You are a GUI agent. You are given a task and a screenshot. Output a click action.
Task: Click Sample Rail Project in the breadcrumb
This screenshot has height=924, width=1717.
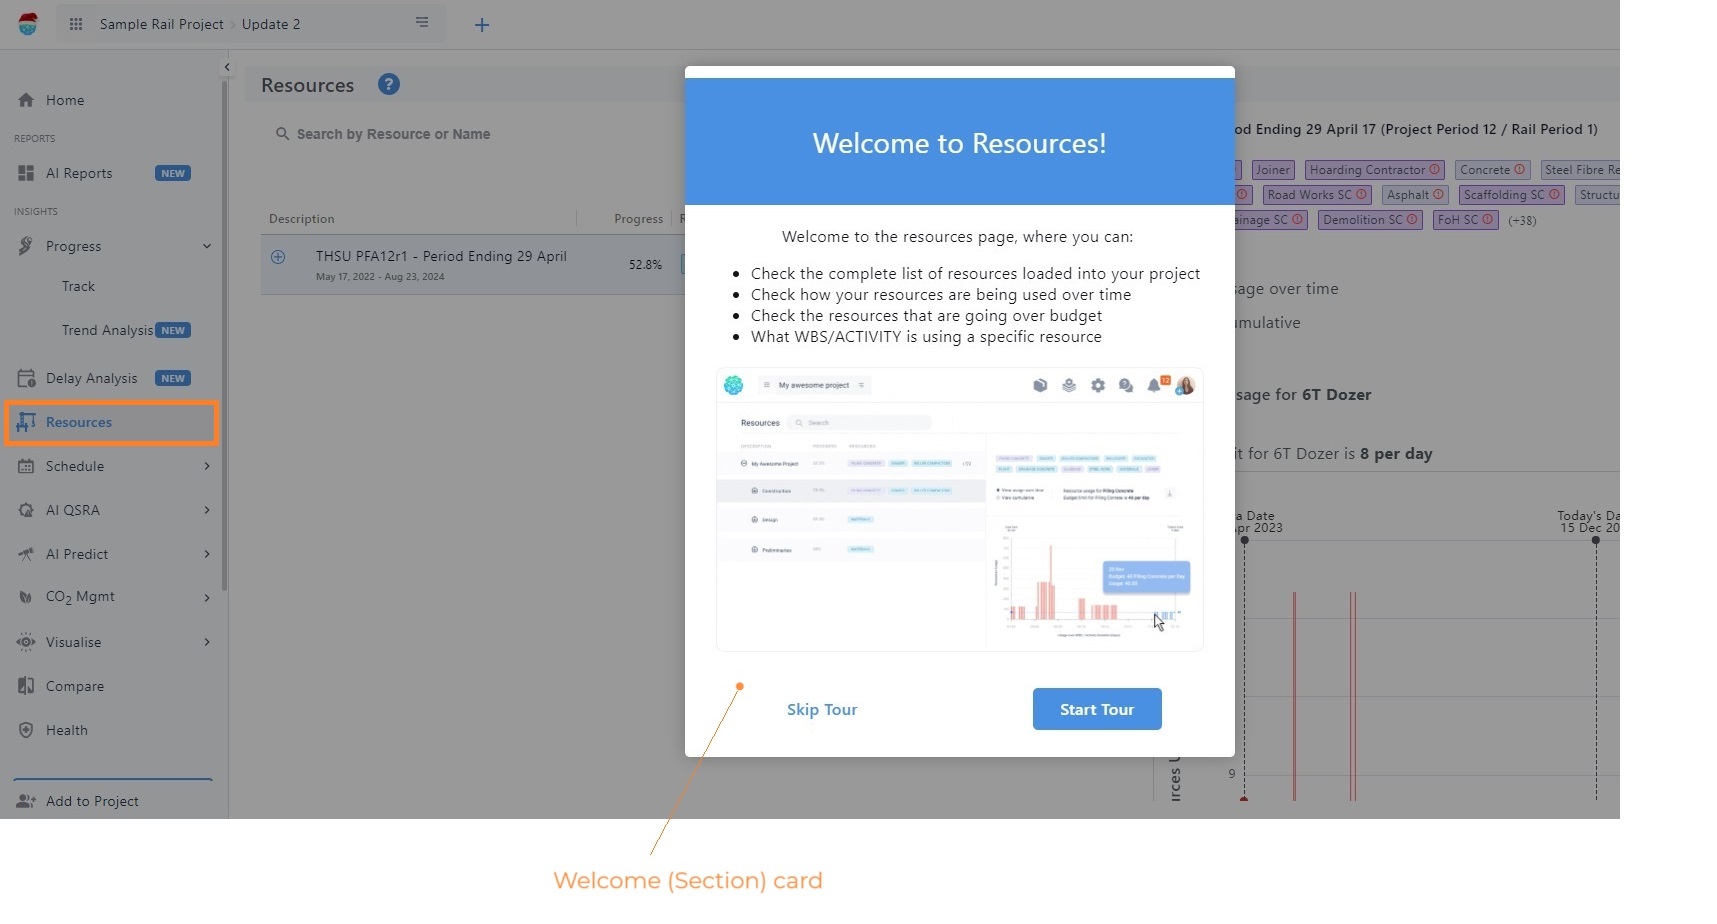click(162, 24)
